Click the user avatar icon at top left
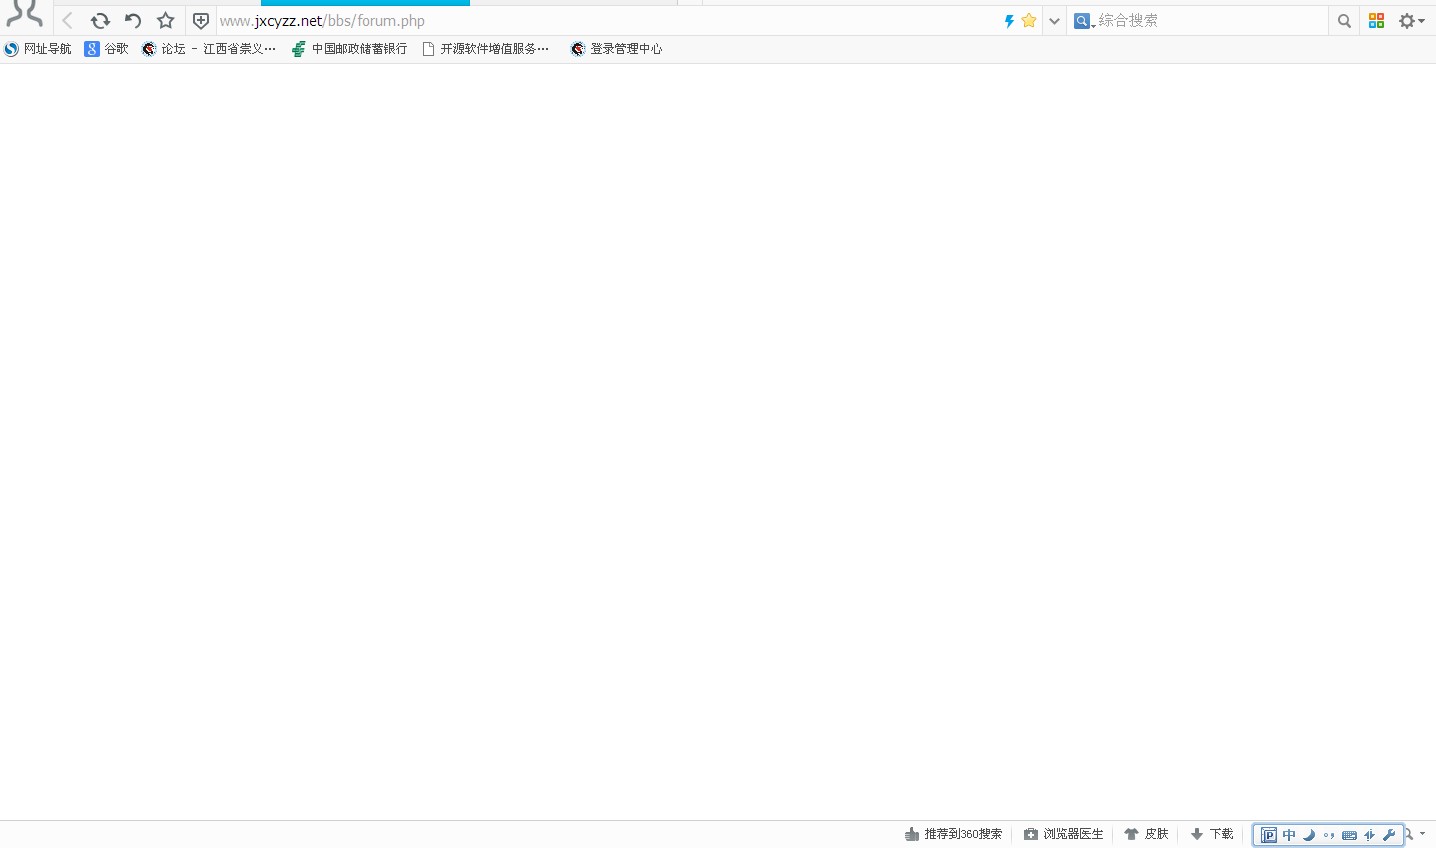The height and width of the screenshot is (848, 1436). point(25,14)
